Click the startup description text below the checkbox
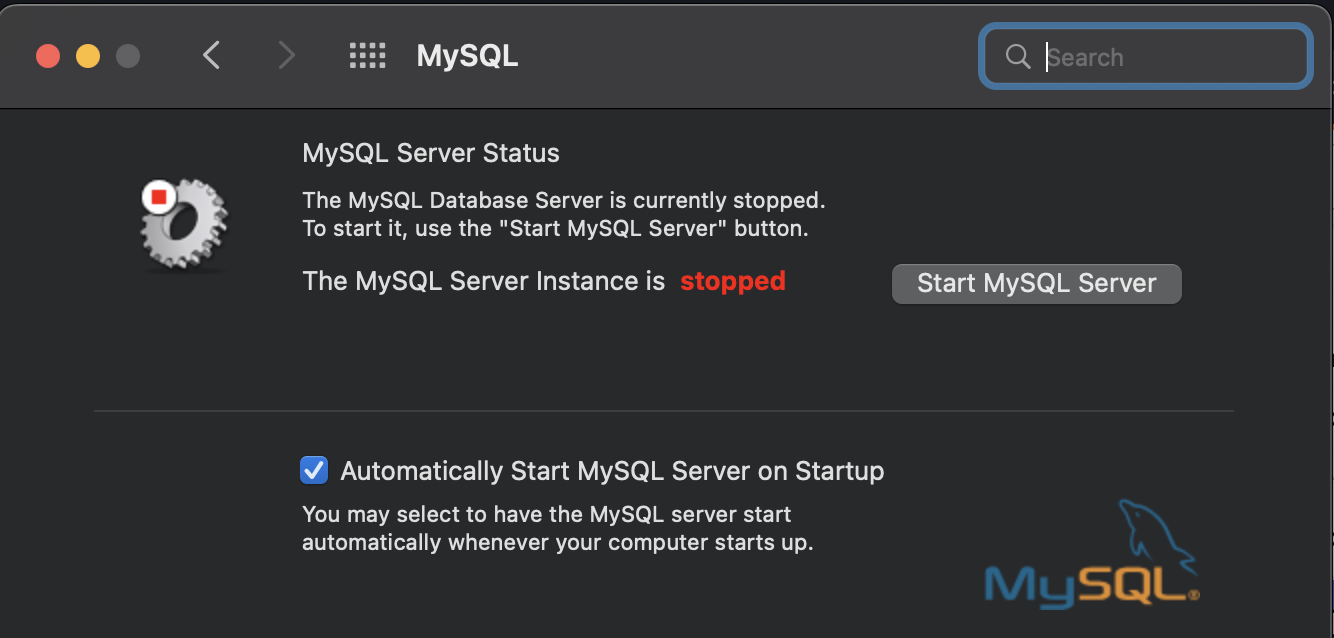This screenshot has height=638, width=1334. click(557, 529)
